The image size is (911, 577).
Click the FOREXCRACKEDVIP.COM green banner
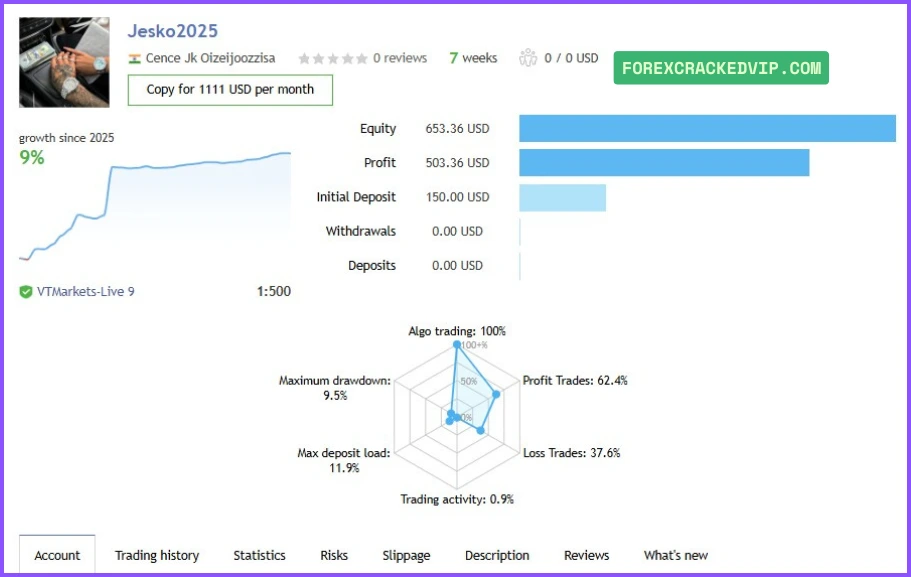click(721, 68)
